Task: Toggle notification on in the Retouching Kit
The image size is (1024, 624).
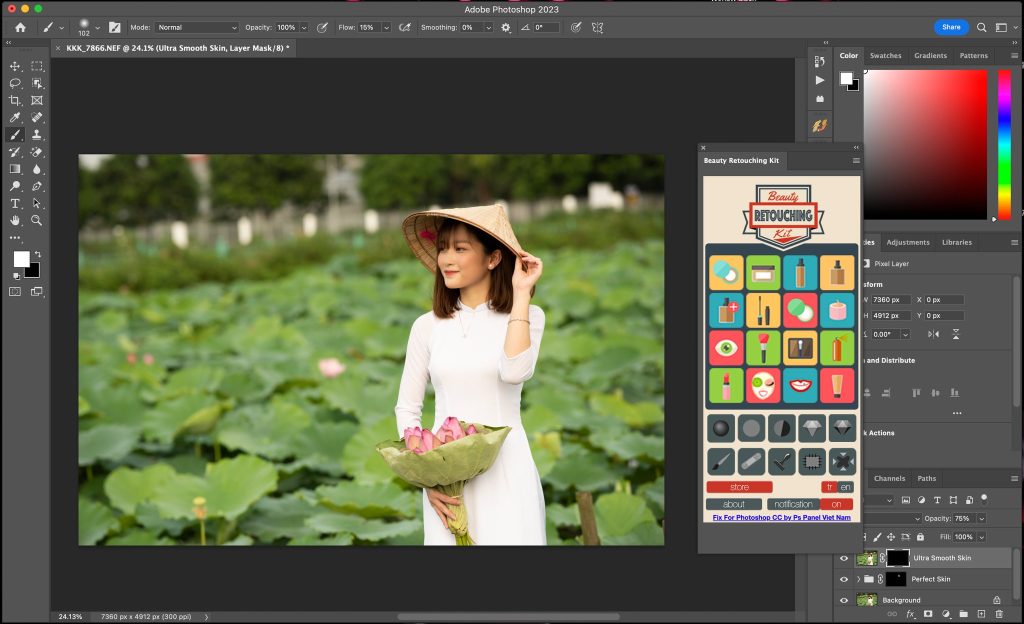Action: [838, 503]
